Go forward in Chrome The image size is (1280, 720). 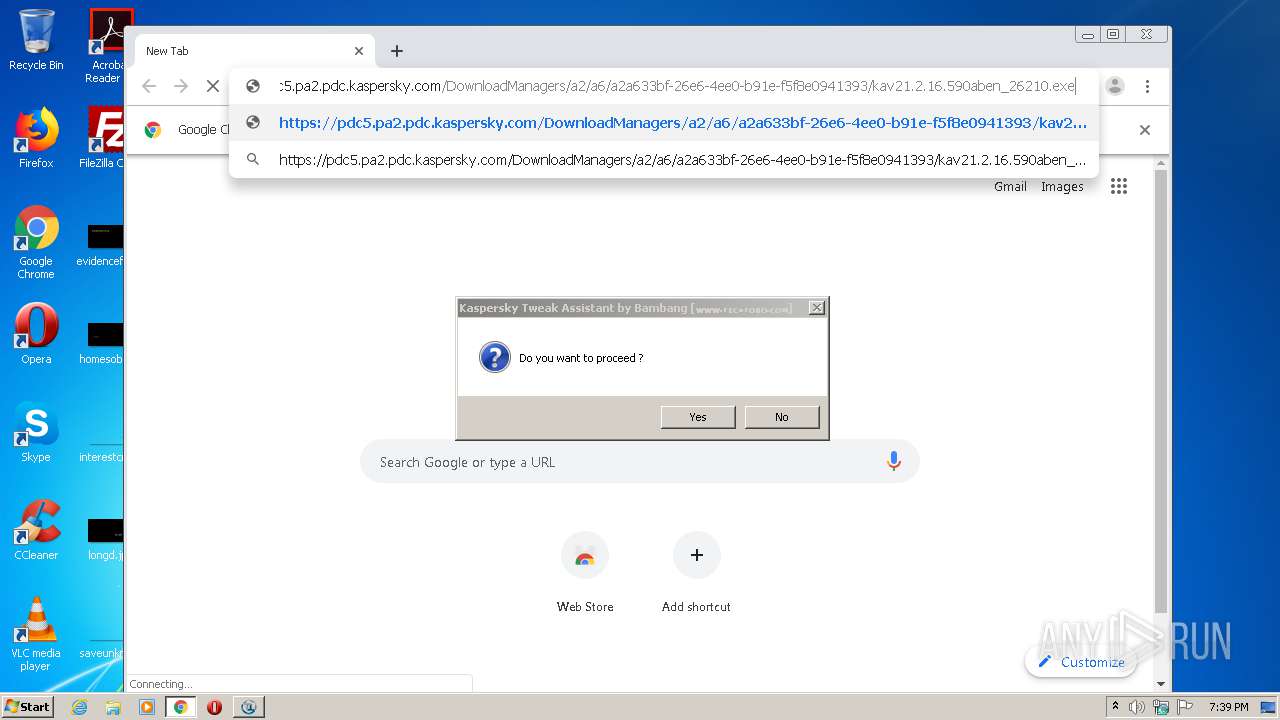pyautogui.click(x=181, y=86)
